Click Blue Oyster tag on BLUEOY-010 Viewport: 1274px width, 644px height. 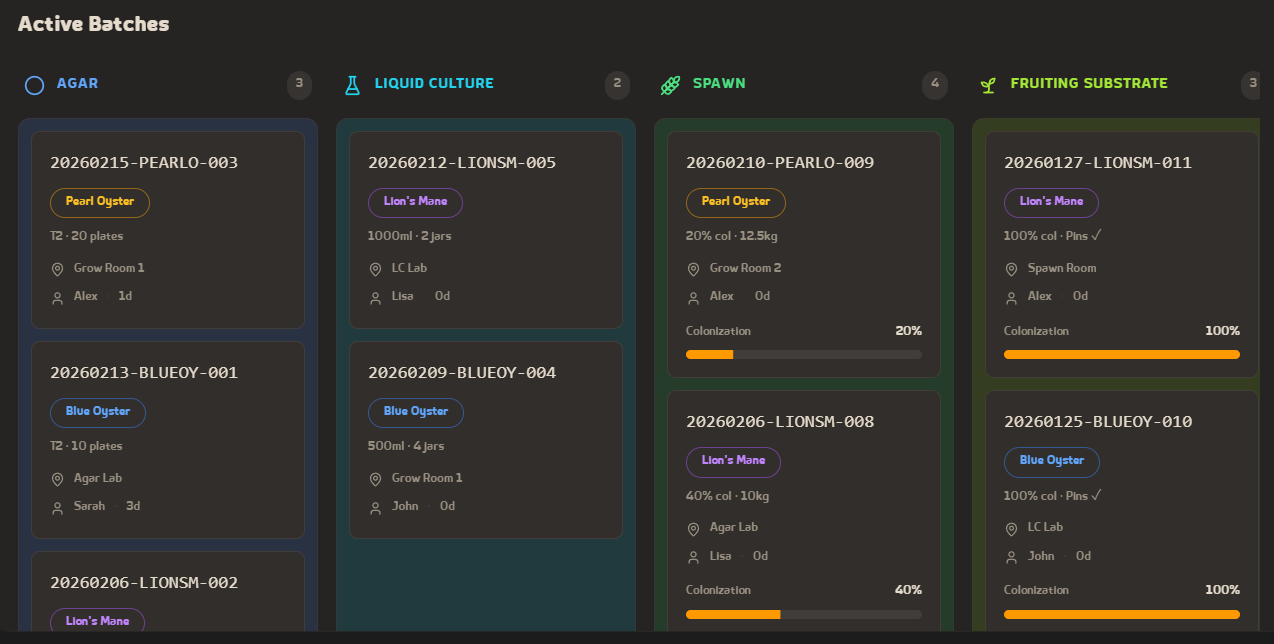click(x=1052, y=462)
